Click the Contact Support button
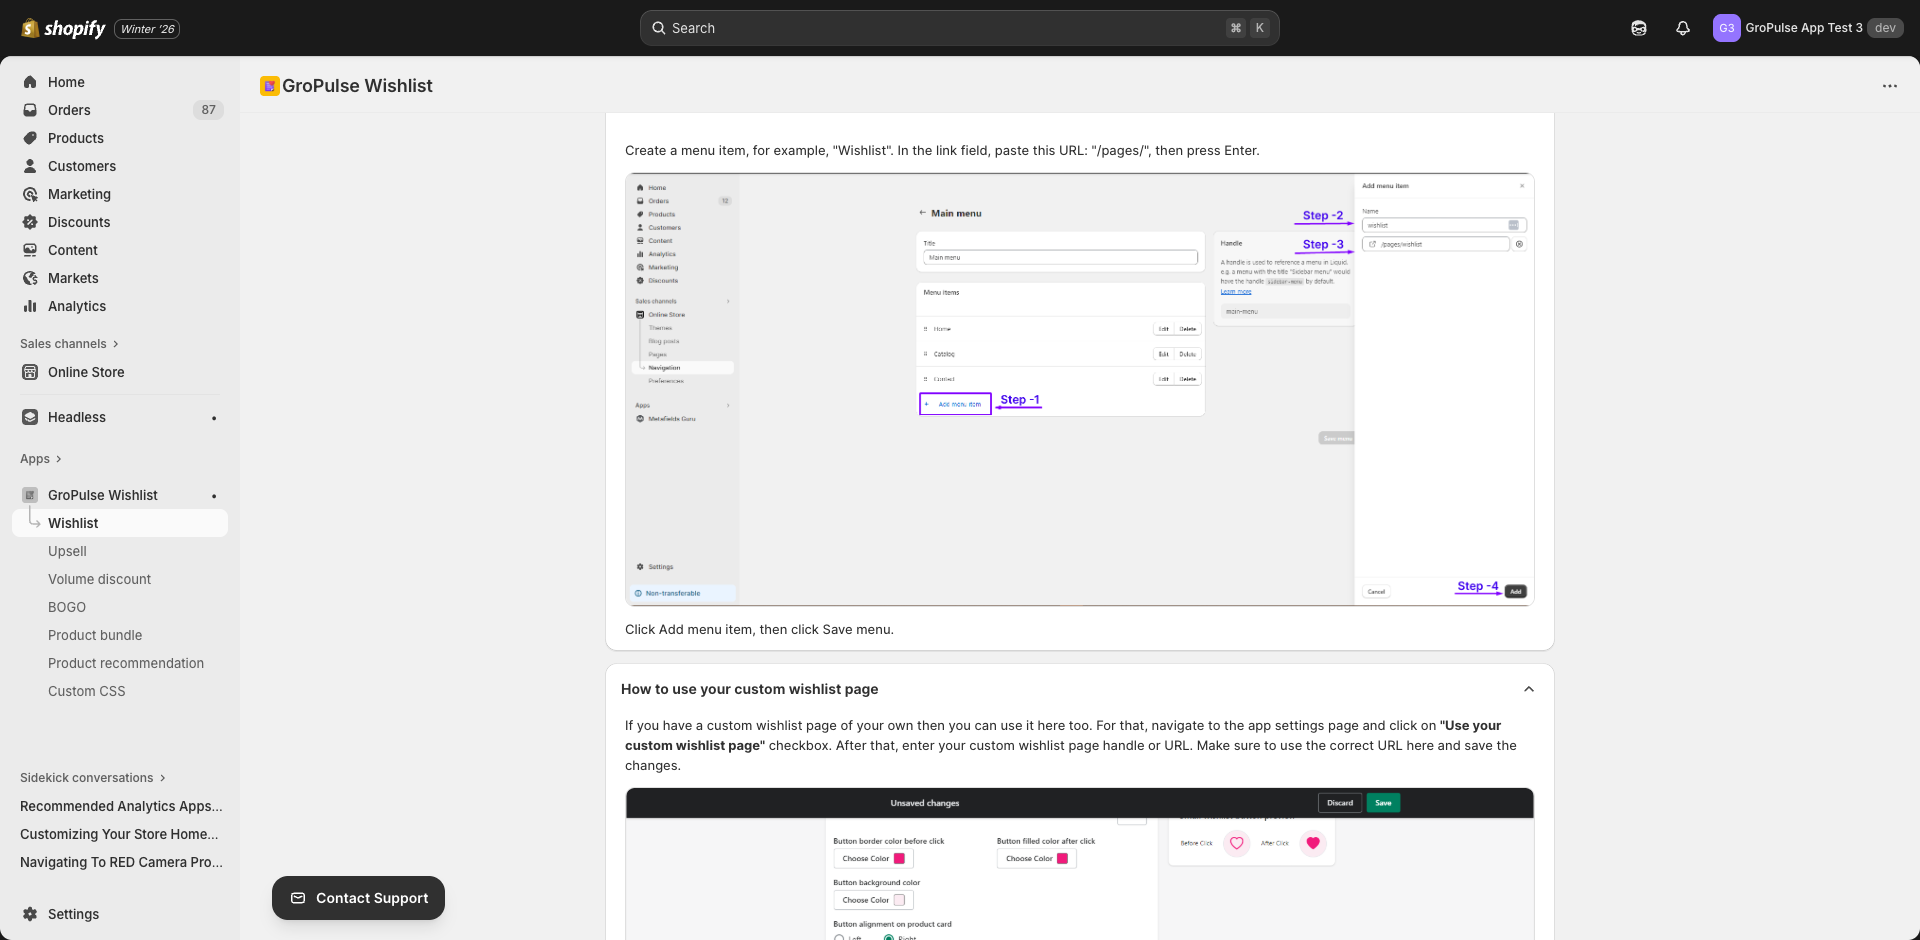The height and width of the screenshot is (940, 1920). point(358,898)
